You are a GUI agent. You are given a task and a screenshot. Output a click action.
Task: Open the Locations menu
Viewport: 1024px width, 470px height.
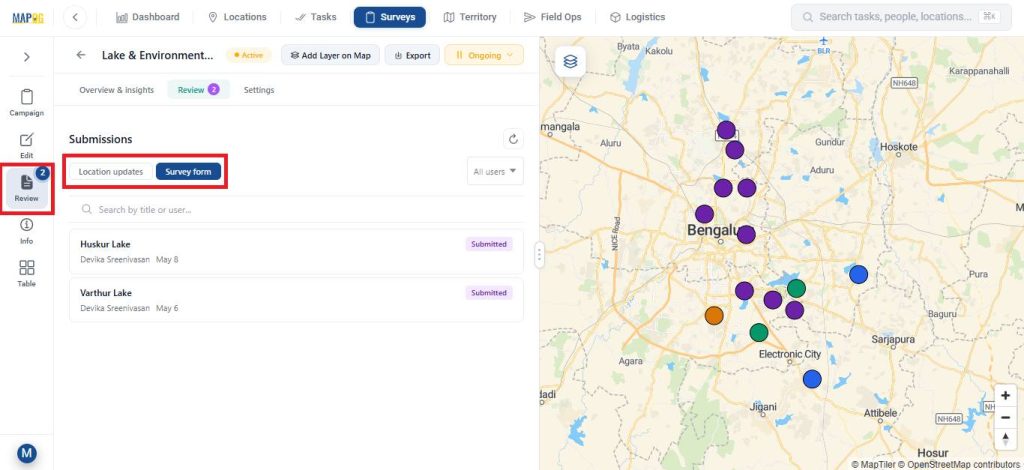pyautogui.click(x=237, y=17)
